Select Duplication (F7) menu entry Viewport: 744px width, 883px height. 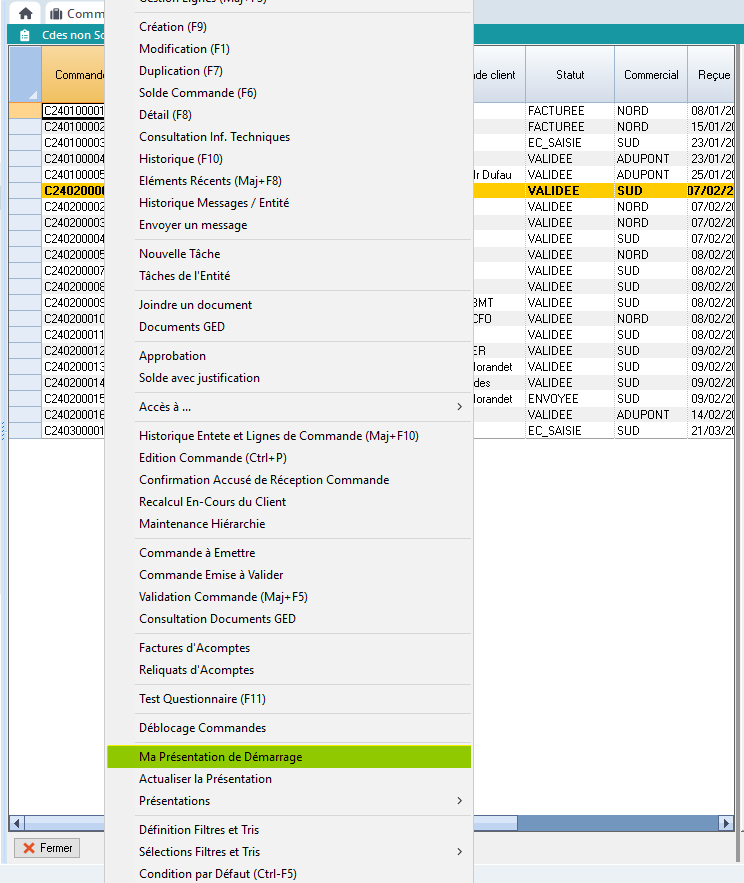point(181,71)
